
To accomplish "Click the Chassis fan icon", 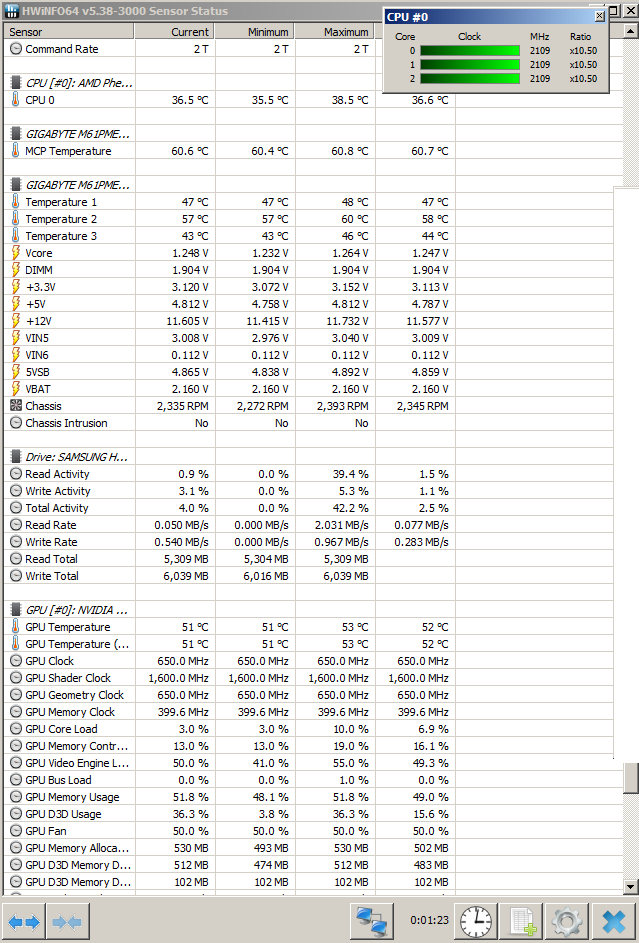I will click(x=16, y=406).
